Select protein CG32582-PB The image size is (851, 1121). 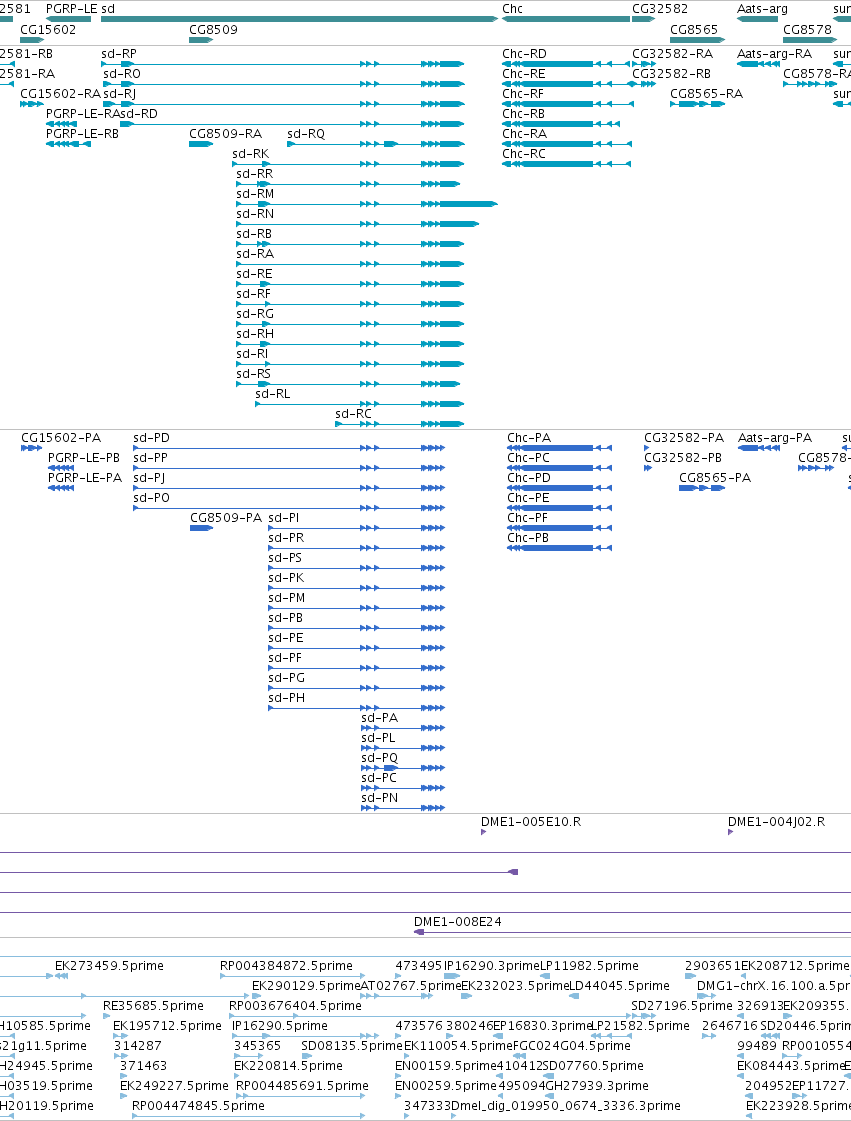(648, 468)
